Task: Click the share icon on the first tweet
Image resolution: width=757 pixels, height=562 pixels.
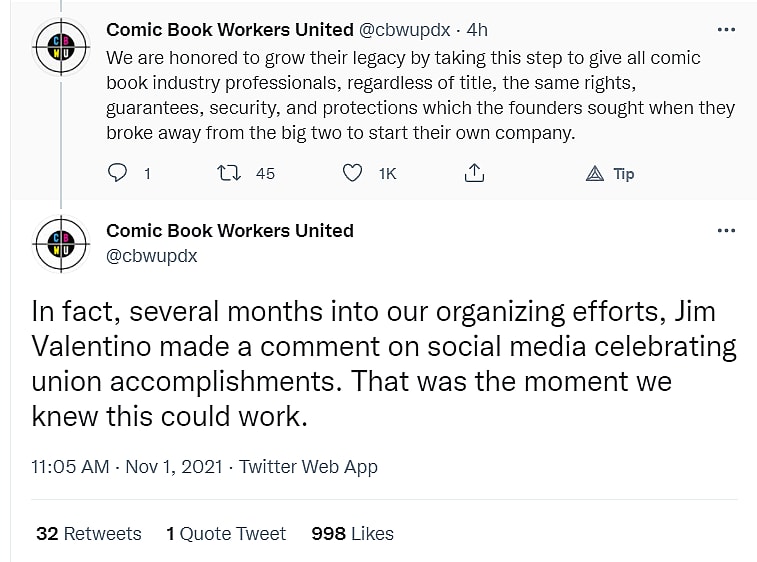Action: click(474, 173)
